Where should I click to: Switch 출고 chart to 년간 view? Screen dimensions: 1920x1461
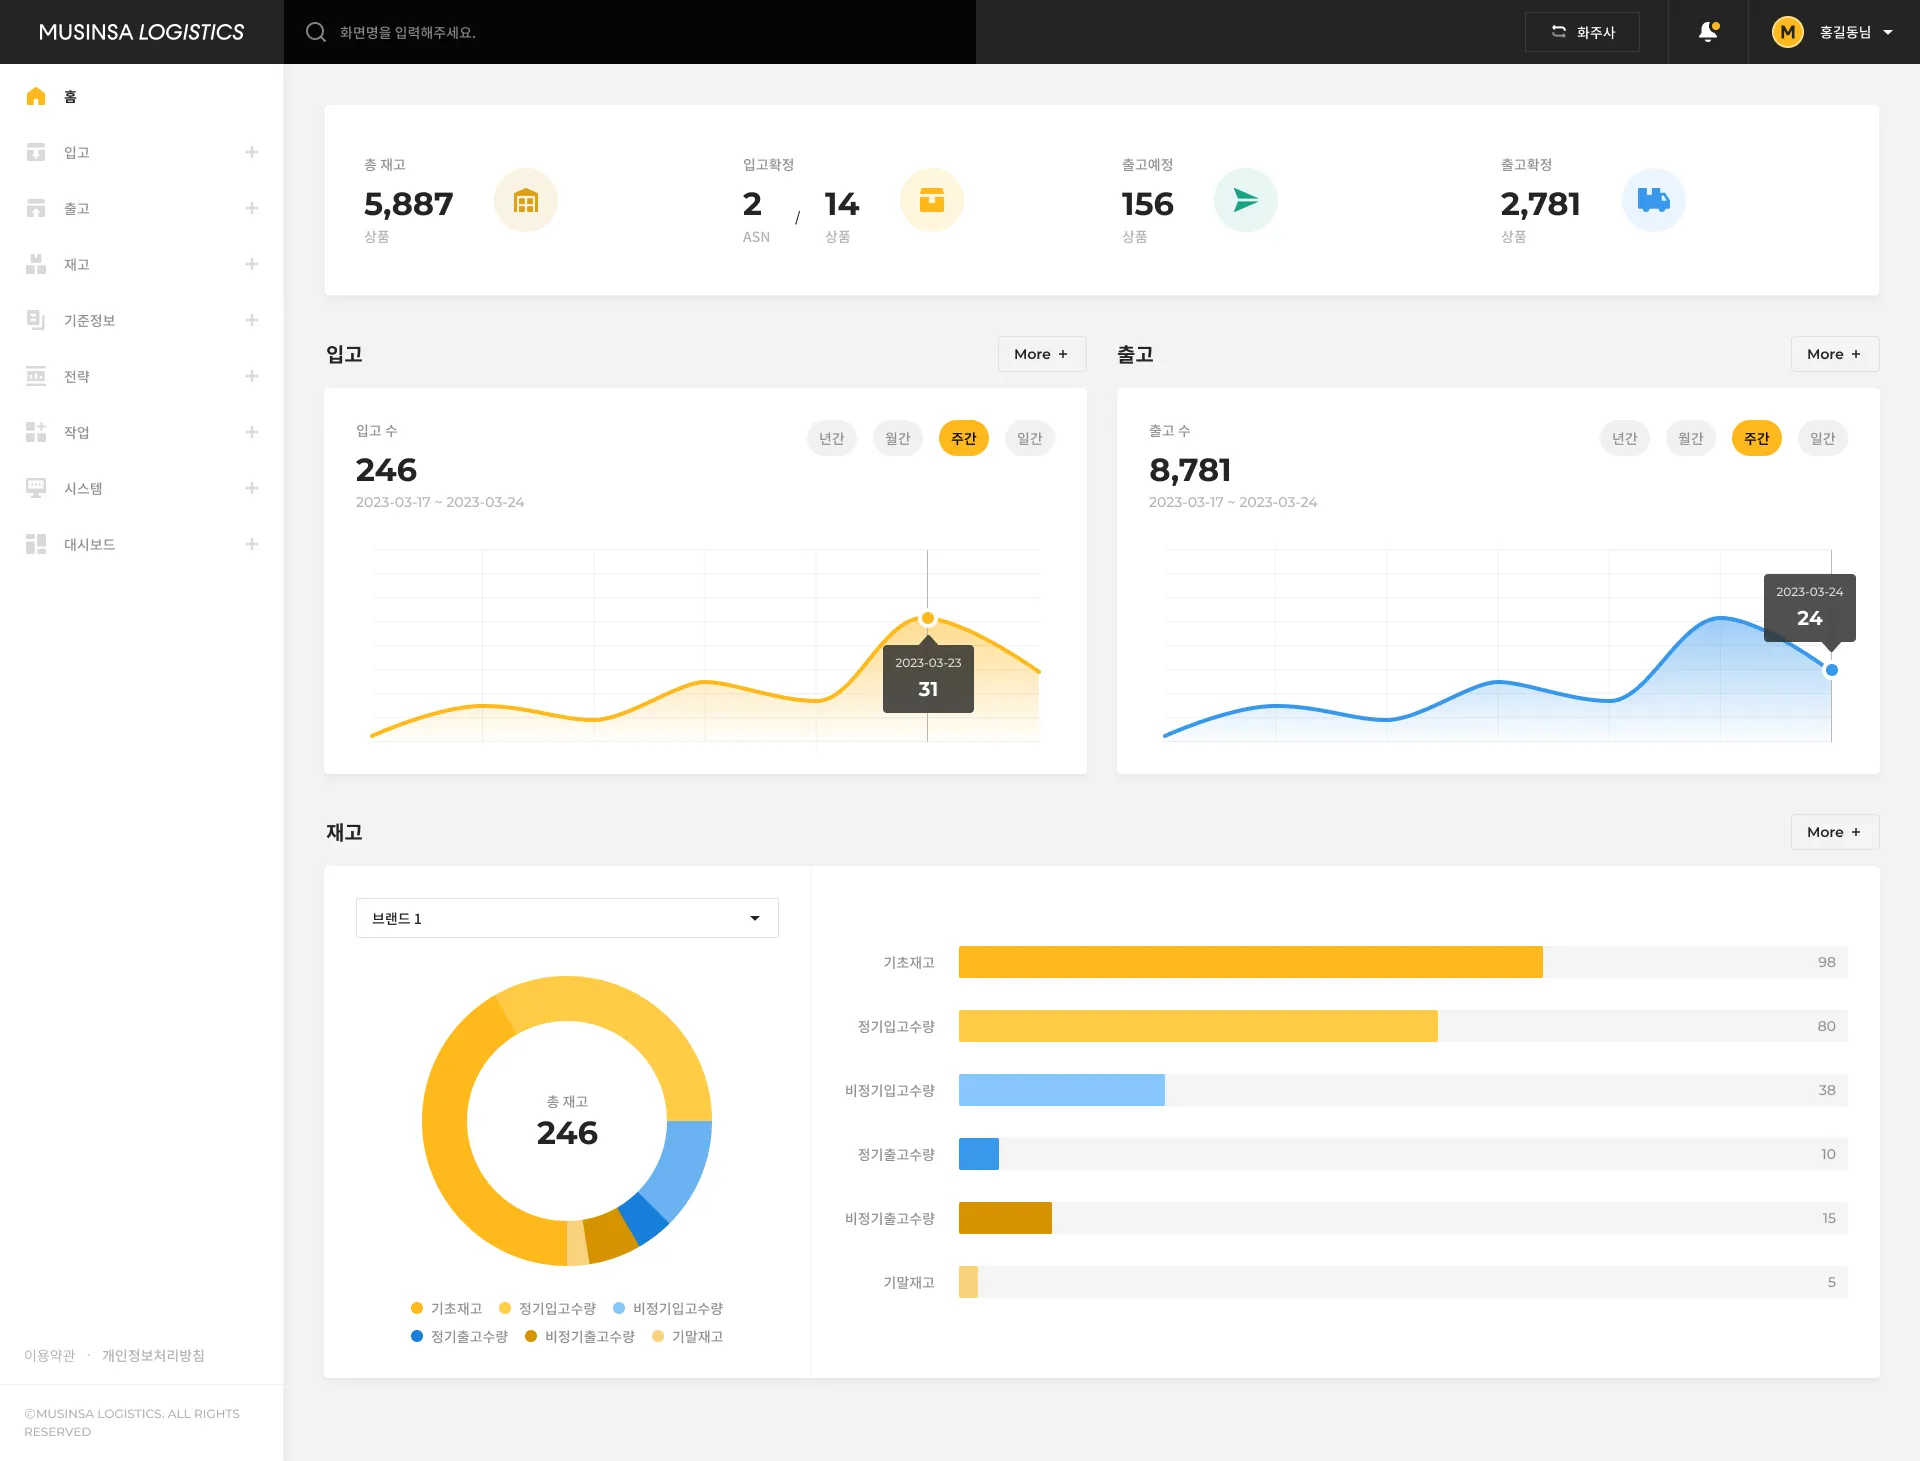tap(1624, 438)
